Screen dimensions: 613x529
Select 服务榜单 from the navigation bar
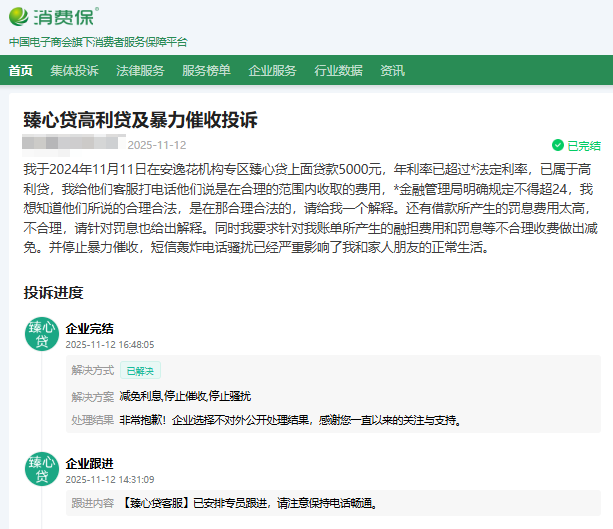click(x=206, y=71)
